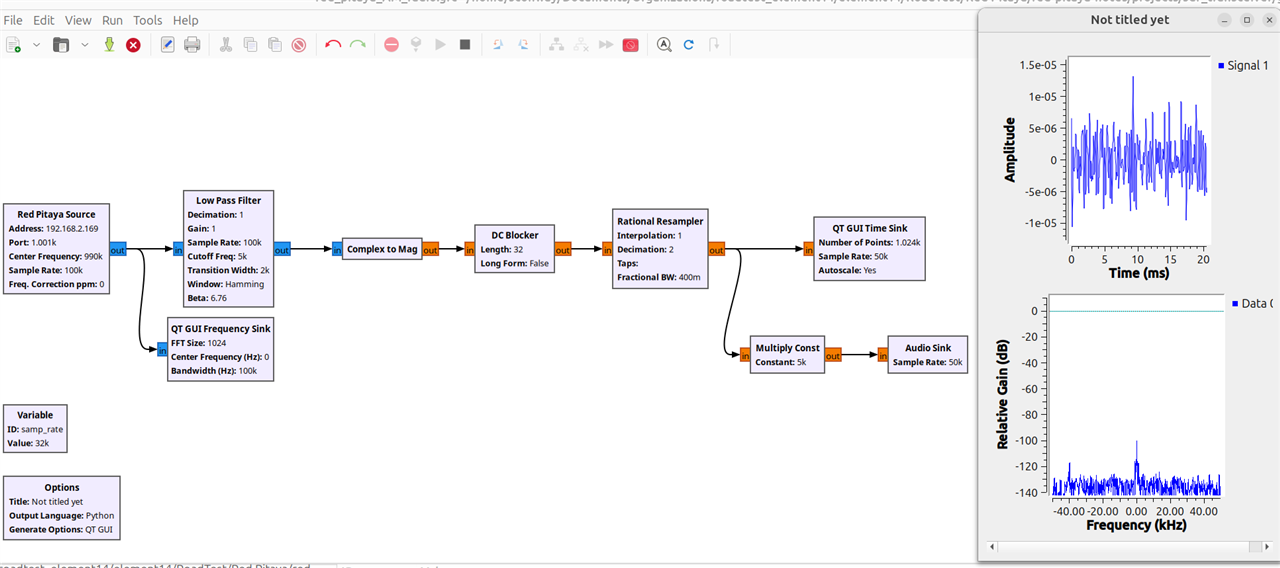Close the flowgraph with the red X icon
Screen dimensions: 1280x568
(133, 45)
